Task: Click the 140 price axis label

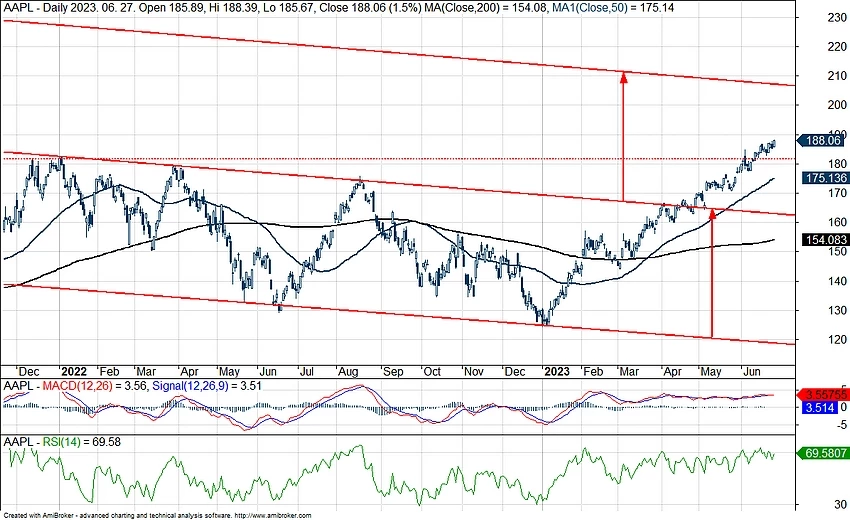Action: click(836, 281)
